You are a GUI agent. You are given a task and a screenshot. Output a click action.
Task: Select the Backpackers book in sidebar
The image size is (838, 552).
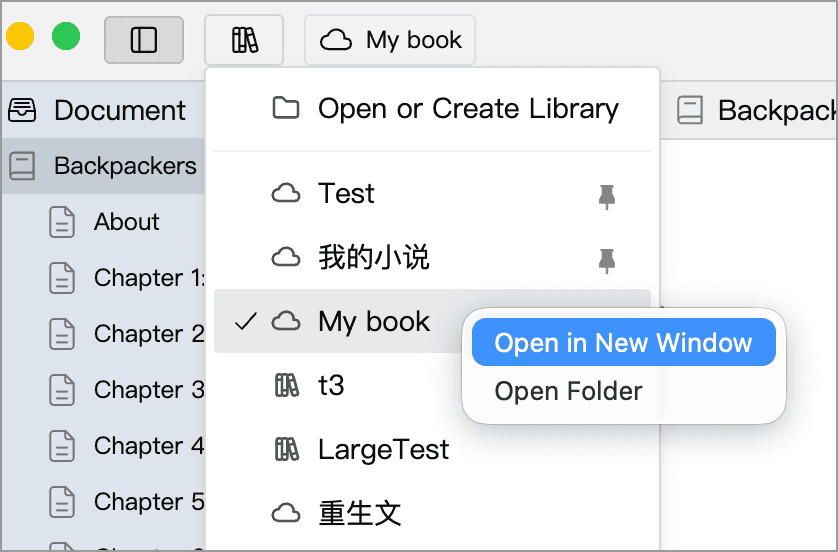pos(103,166)
